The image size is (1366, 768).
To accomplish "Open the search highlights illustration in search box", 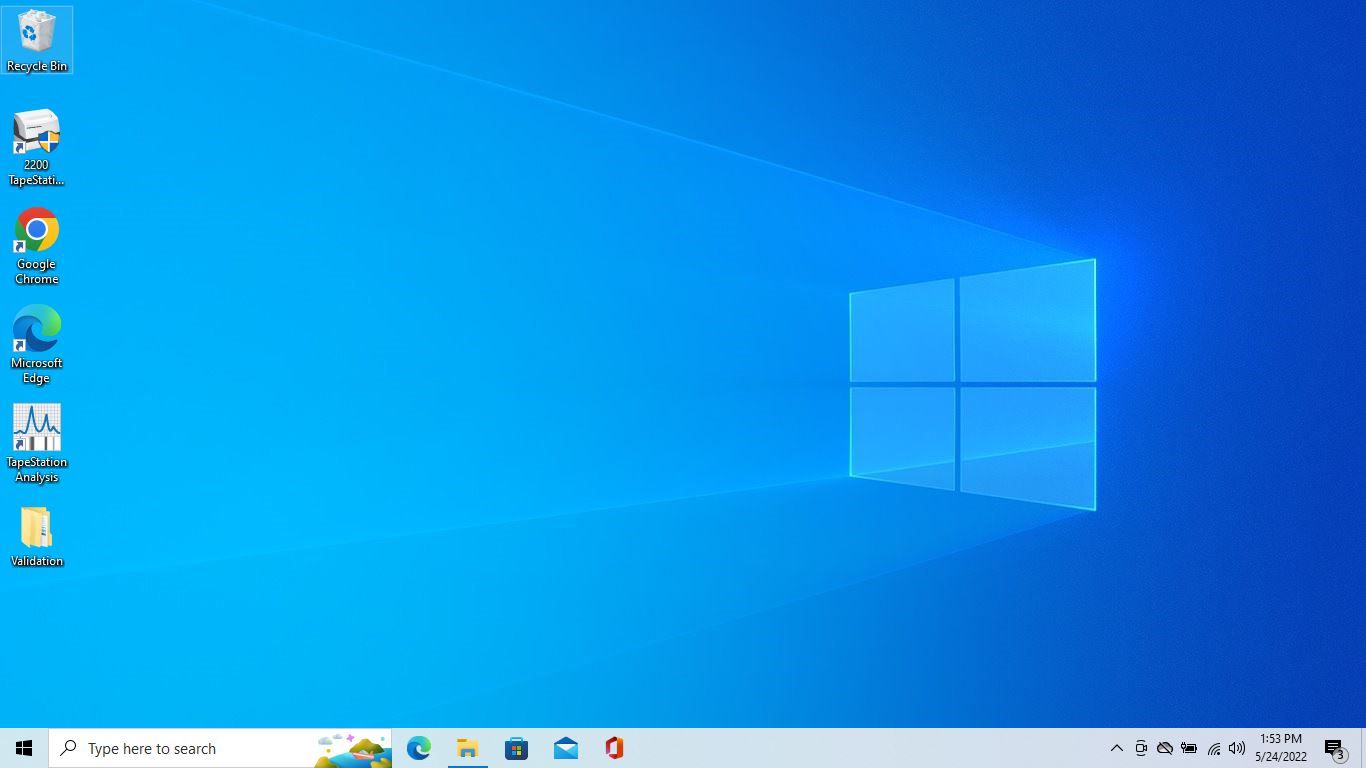I will tap(352, 749).
